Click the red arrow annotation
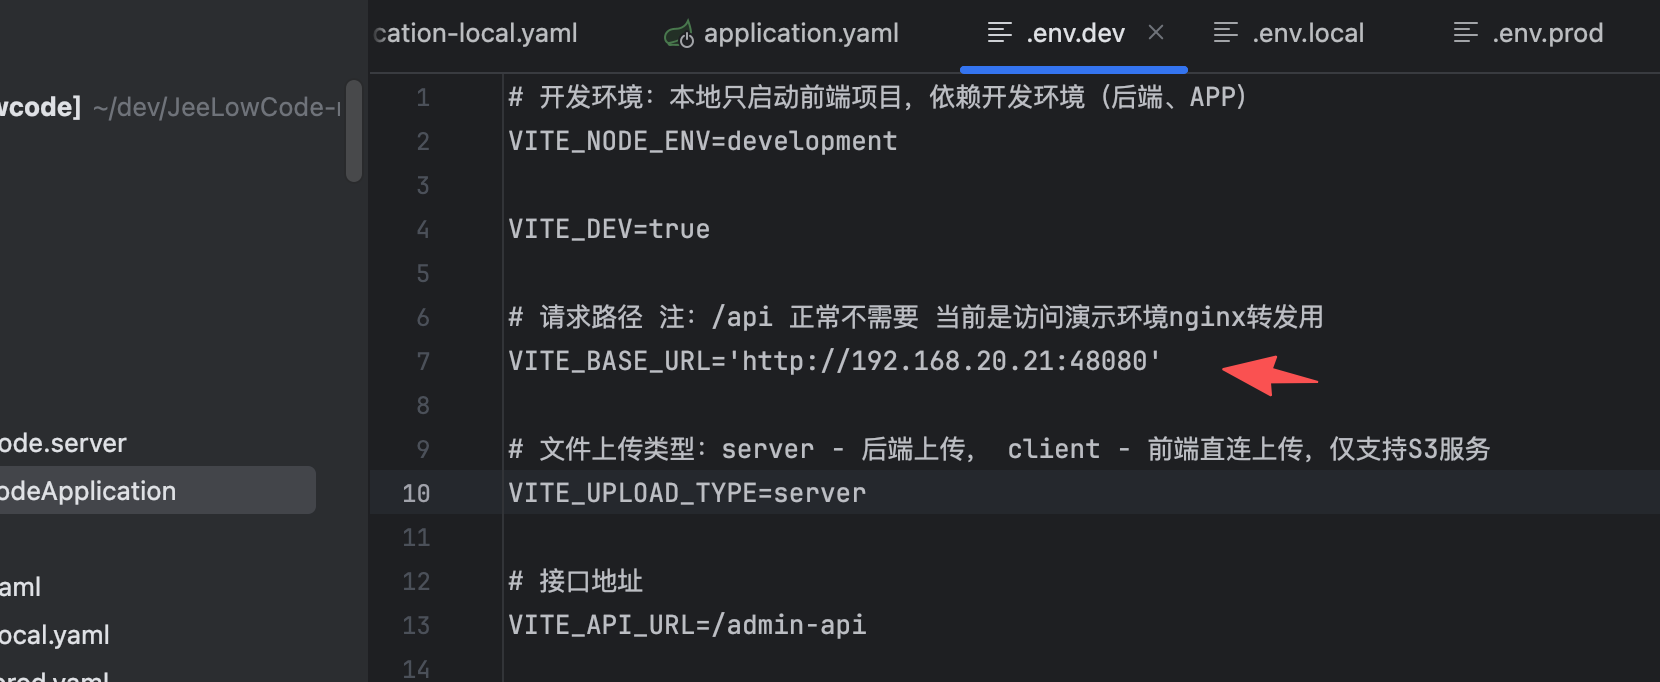Viewport: 1660px width, 682px height. click(1269, 376)
